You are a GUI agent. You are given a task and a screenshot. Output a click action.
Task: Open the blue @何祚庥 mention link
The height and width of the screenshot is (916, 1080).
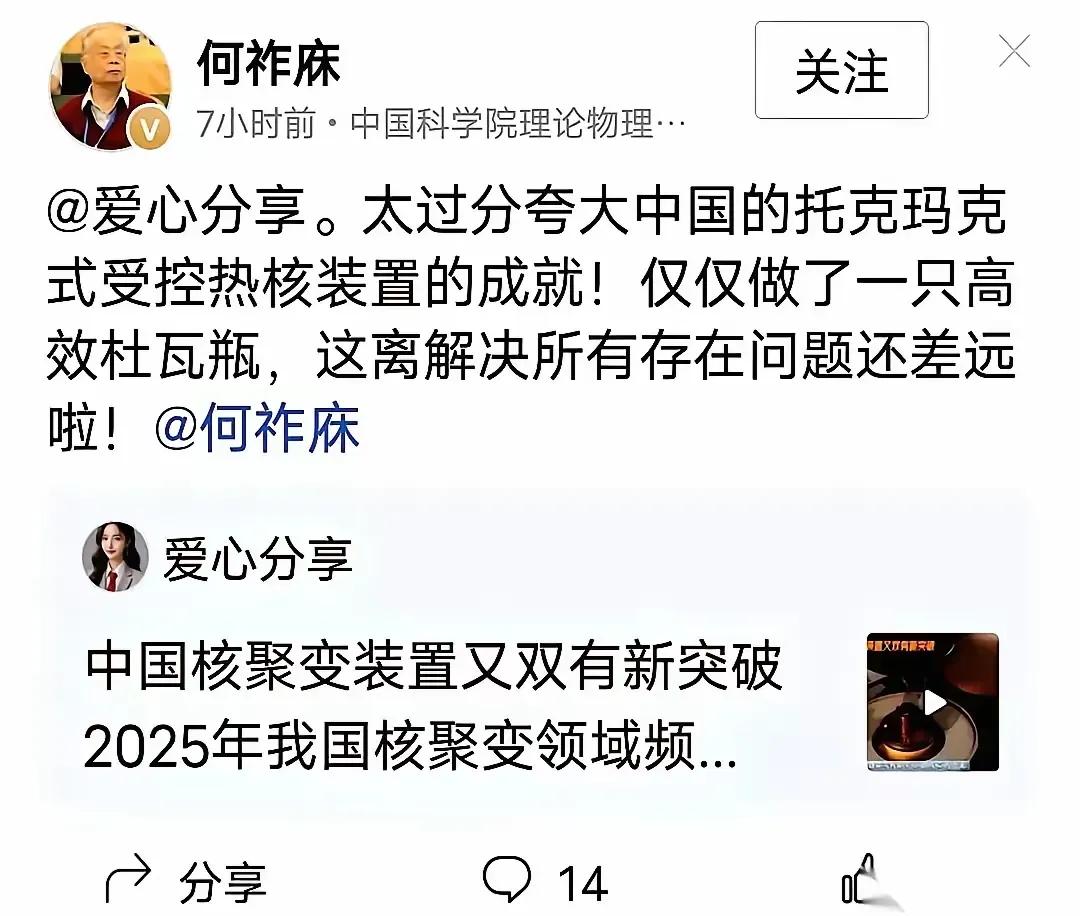pyautogui.click(x=257, y=428)
